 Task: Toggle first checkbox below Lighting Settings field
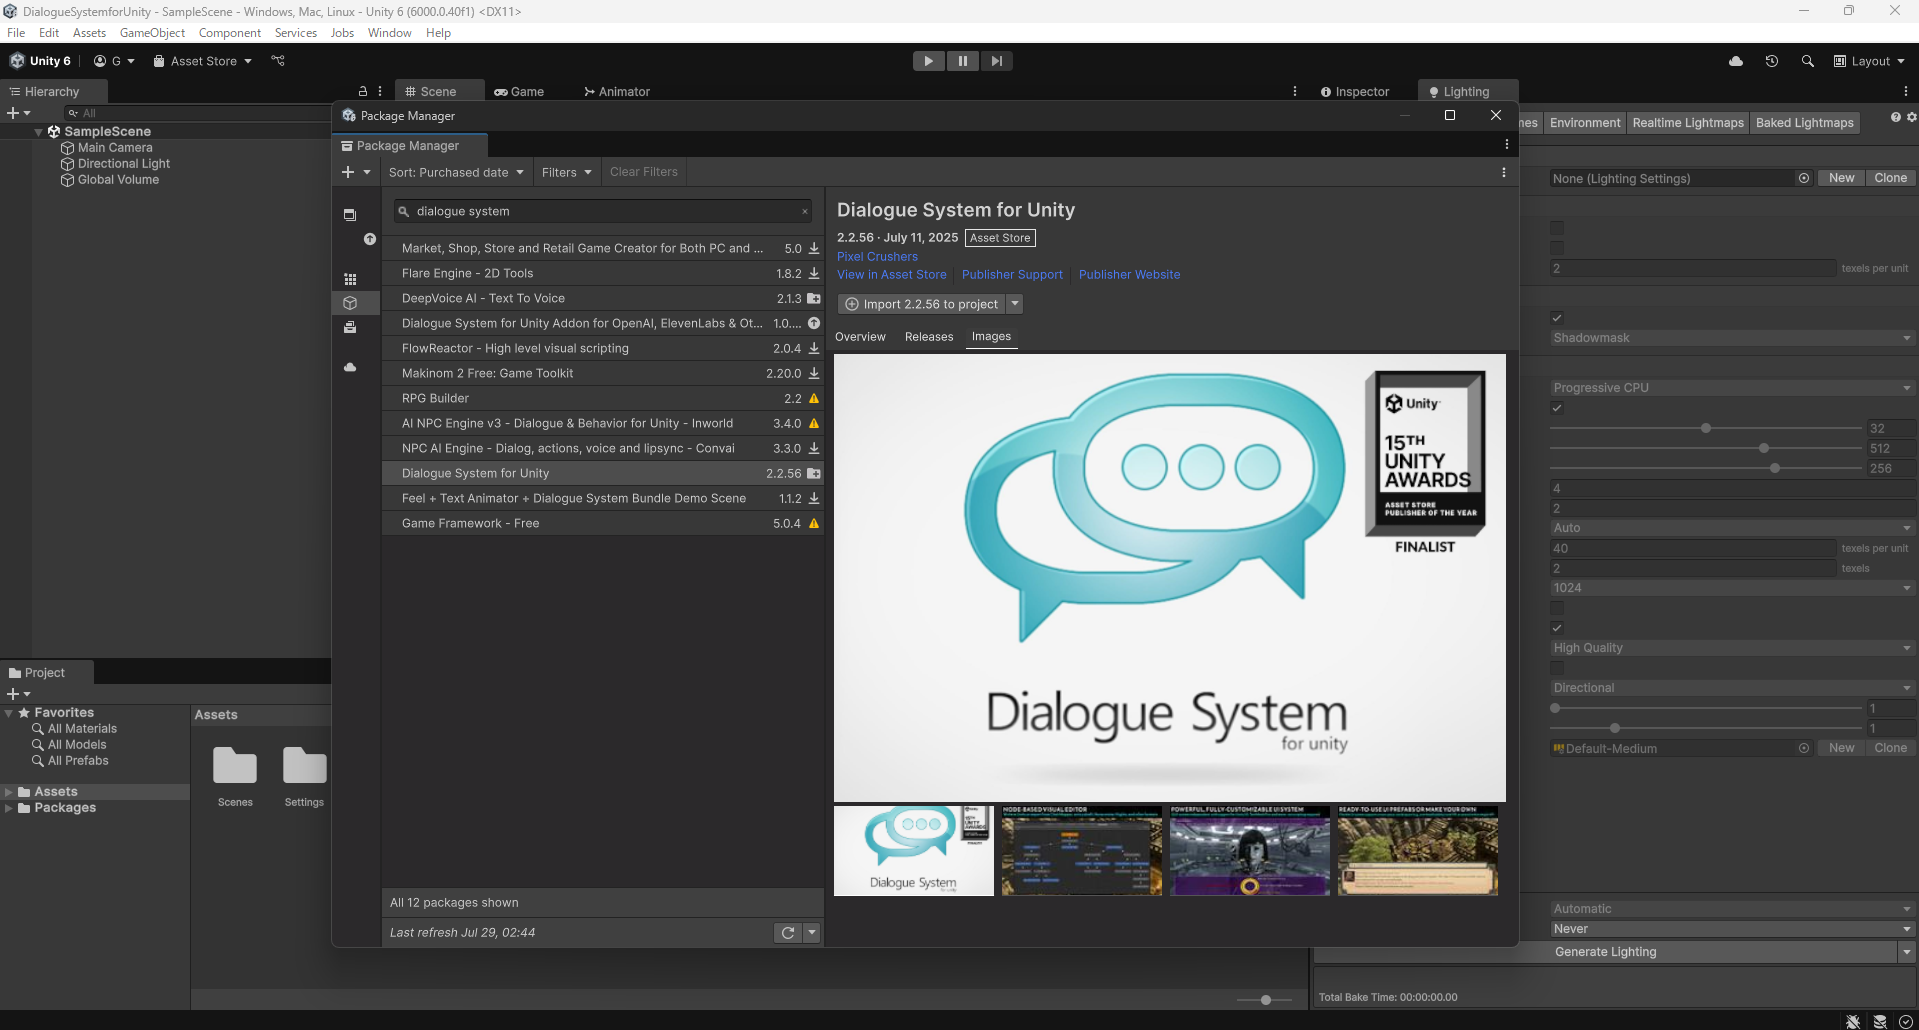[x=1557, y=228]
